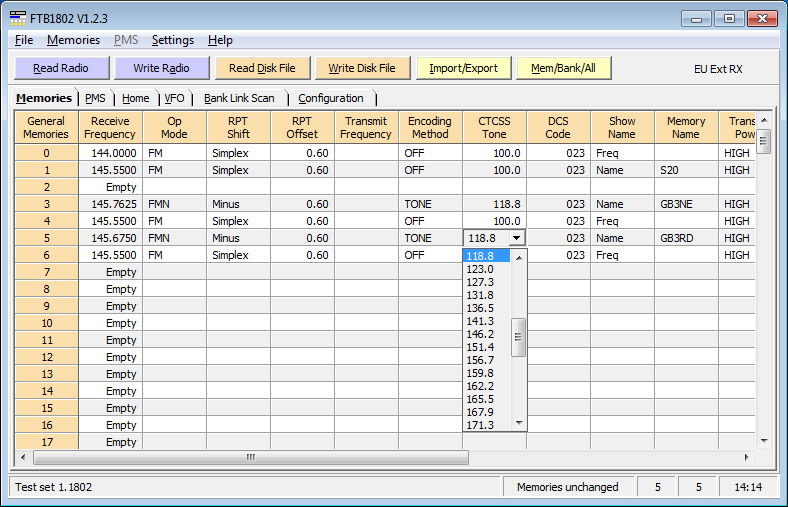The image size is (788, 507).
Task: Switch to the Bank Link Scan tab
Action: (239, 98)
